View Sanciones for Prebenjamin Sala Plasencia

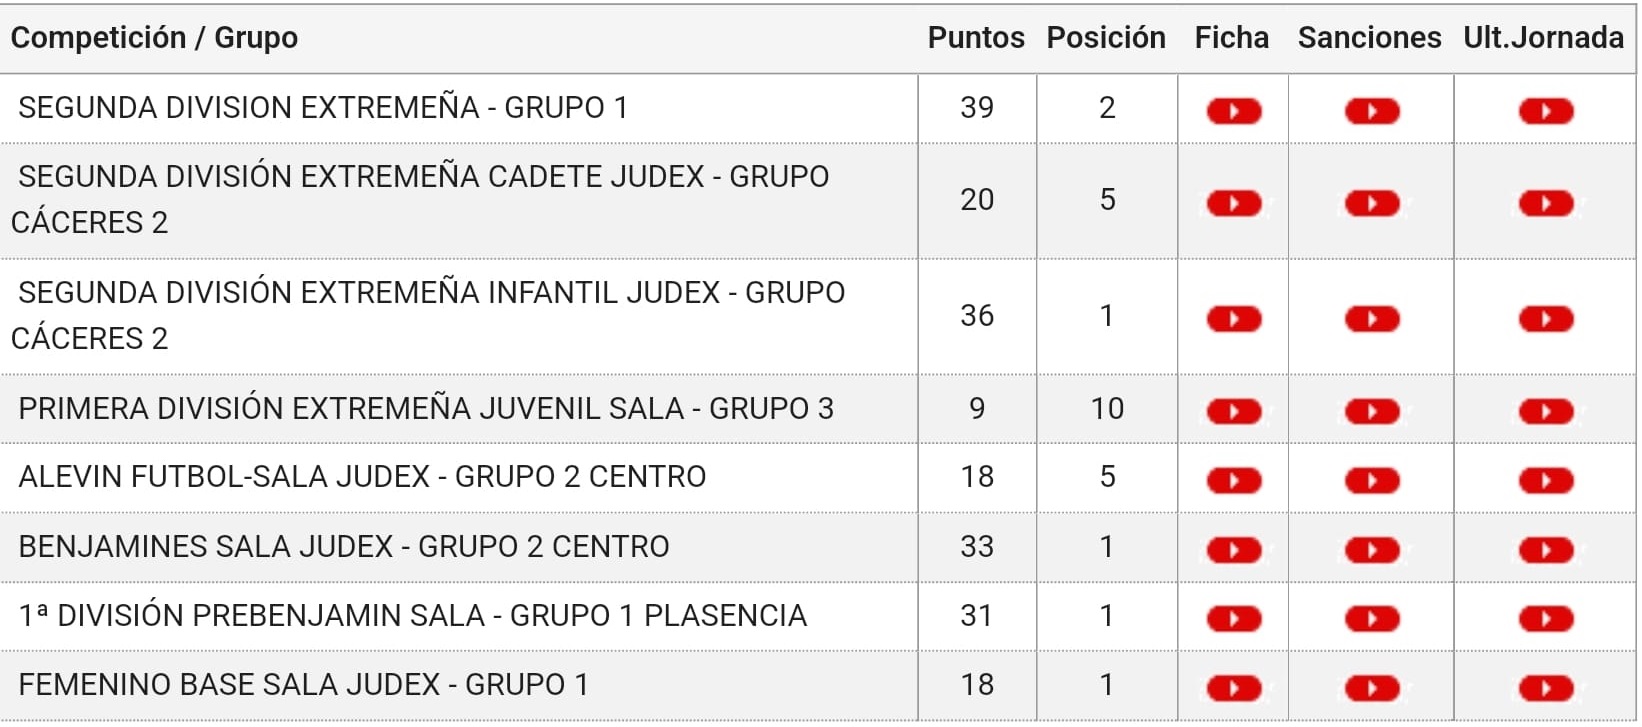1372,619
